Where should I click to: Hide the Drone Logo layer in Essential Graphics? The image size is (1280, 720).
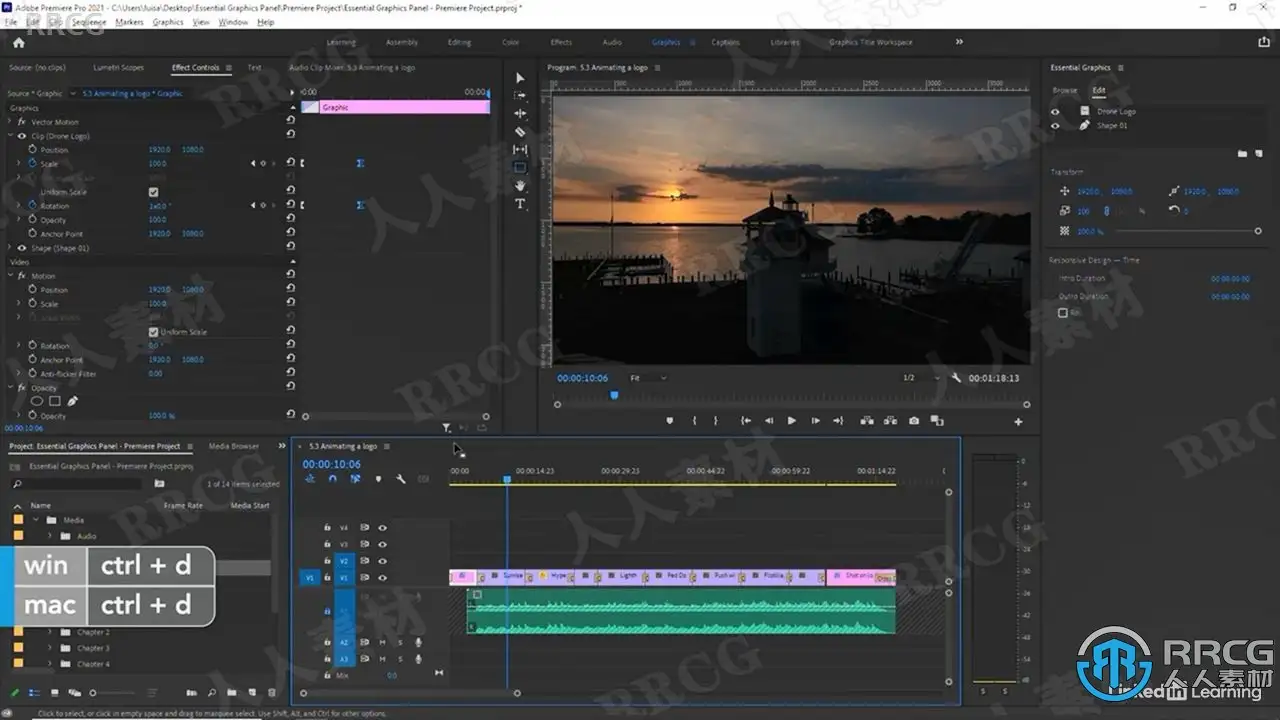(x=1054, y=112)
